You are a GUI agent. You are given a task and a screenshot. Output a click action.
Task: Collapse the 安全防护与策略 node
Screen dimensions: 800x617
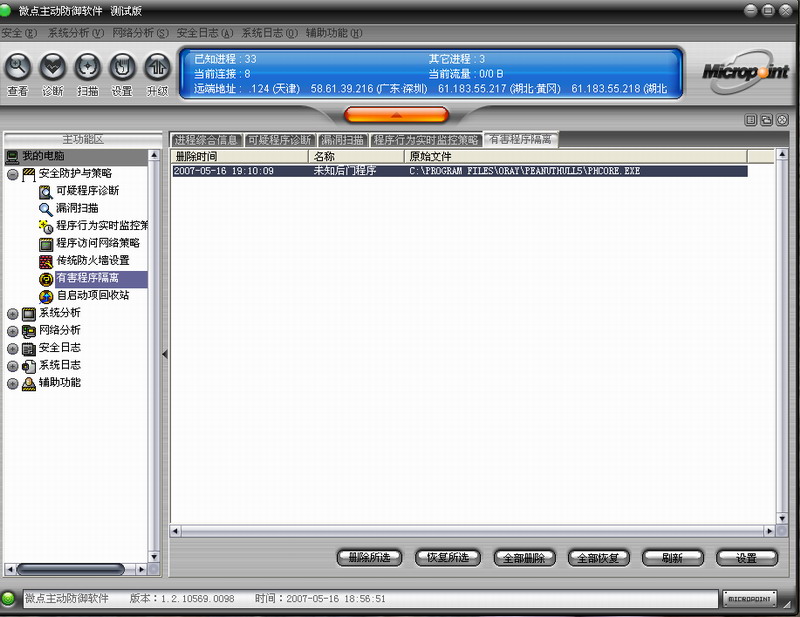[x=13, y=175]
